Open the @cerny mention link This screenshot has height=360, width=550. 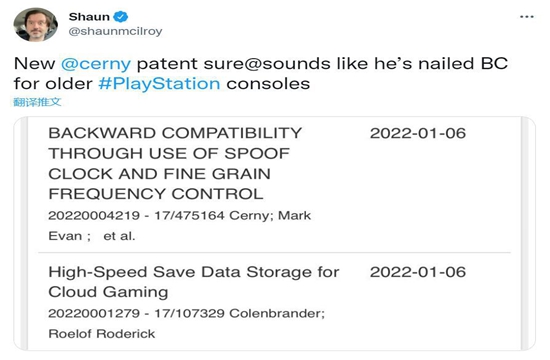pos(96,64)
